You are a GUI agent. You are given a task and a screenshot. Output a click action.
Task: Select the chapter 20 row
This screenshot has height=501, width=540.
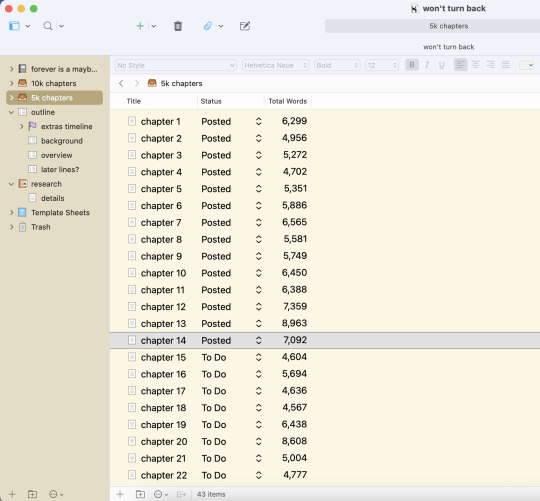[324, 441]
